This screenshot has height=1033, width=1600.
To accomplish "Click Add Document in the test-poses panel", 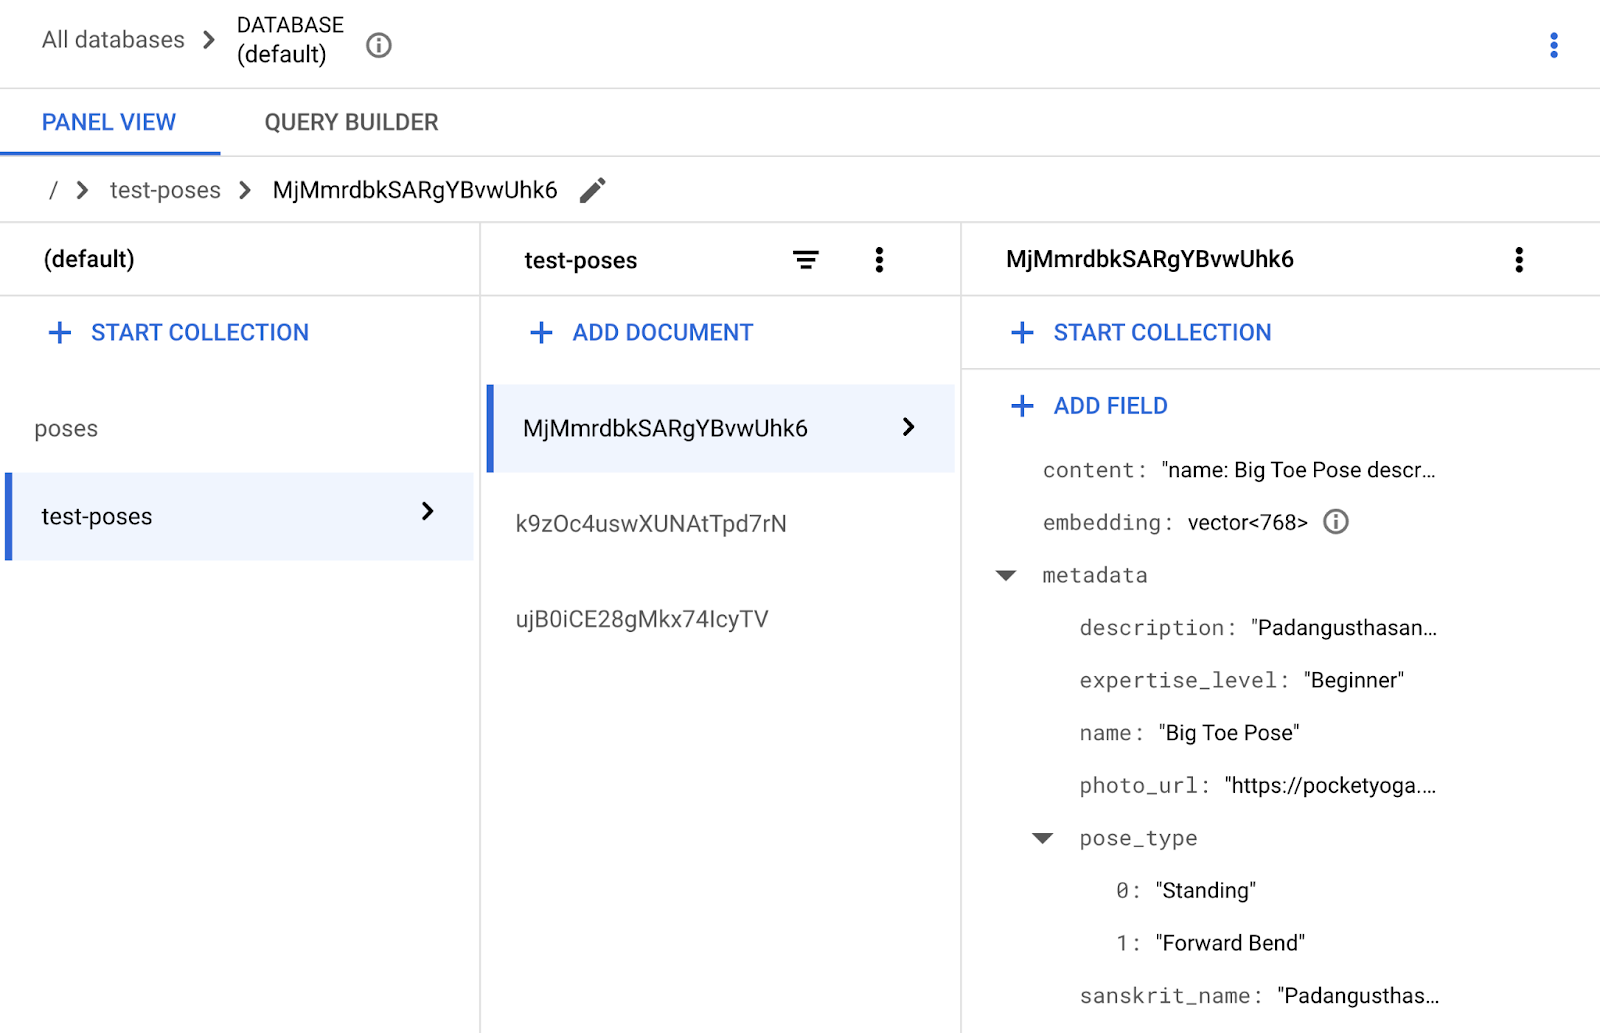I will [639, 332].
